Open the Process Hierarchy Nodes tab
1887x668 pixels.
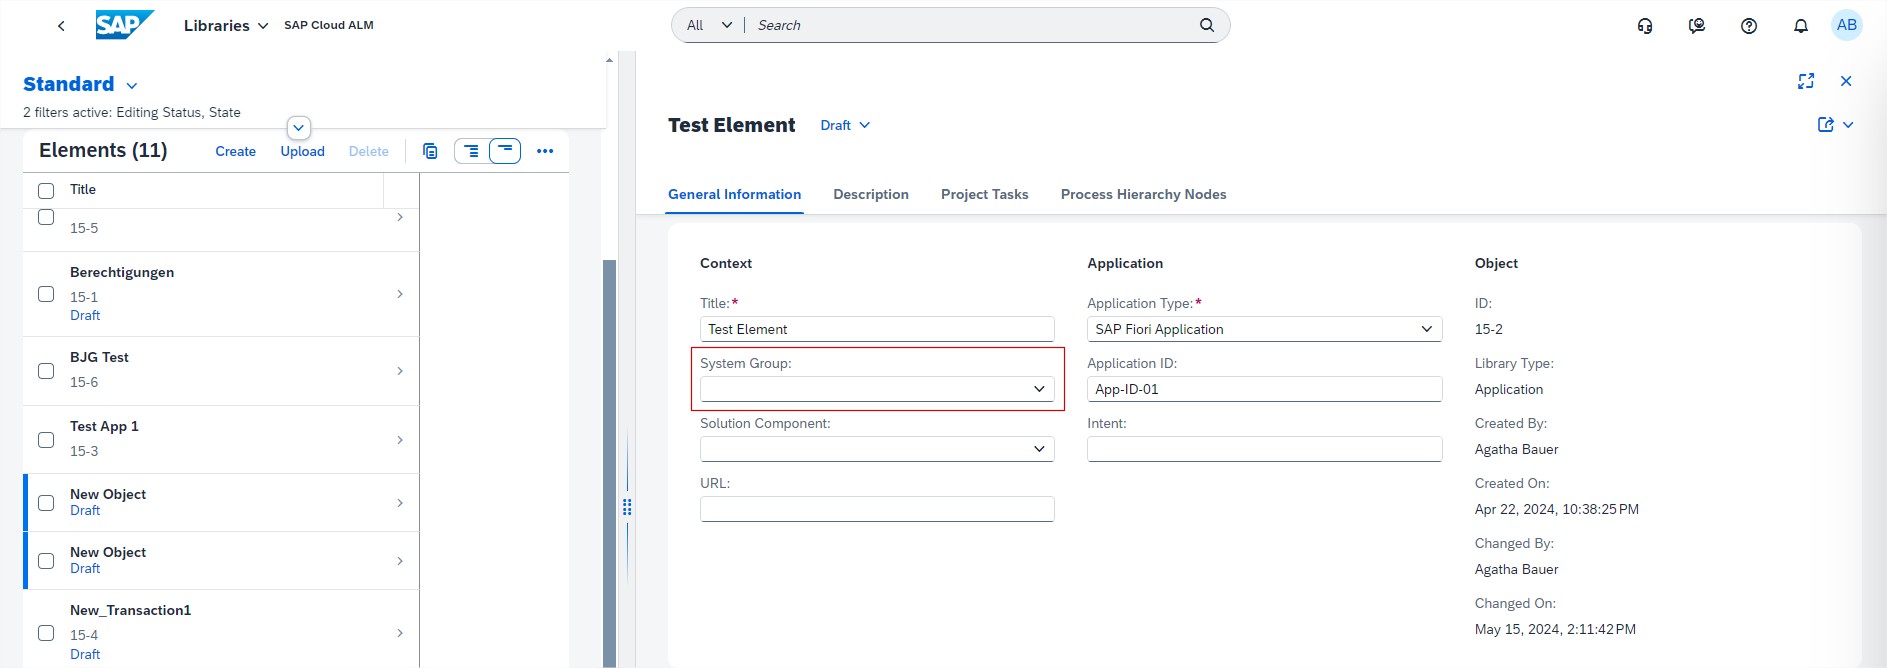coord(1143,194)
